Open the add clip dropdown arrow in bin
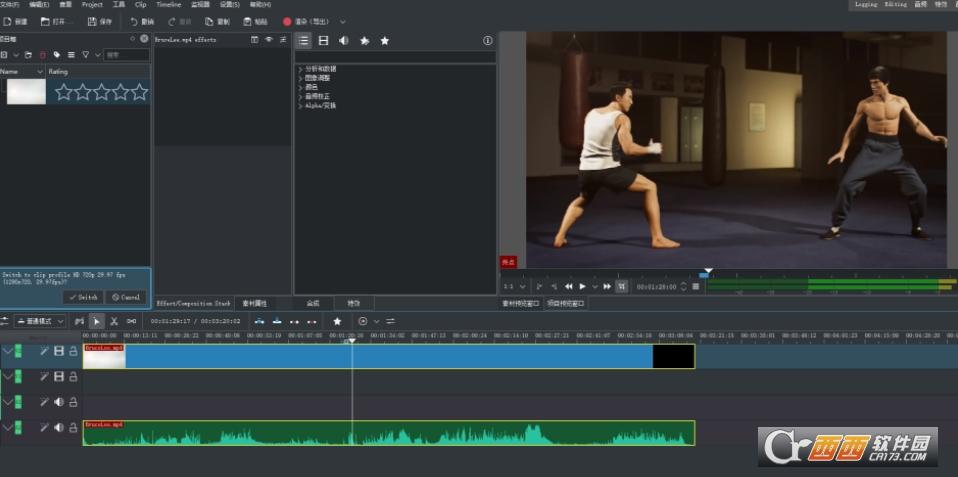Screen dimensions: 958x477 point(16,55)
